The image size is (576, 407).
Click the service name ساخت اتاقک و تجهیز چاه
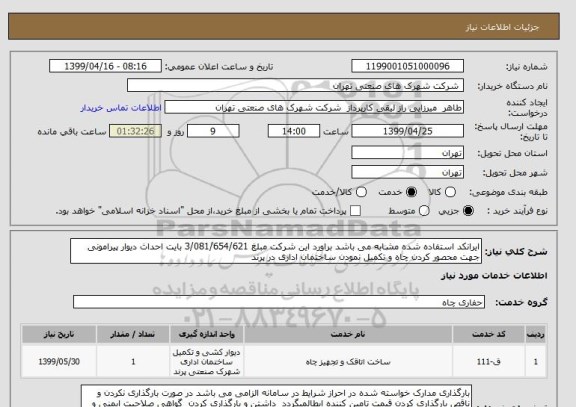point(348,362)
